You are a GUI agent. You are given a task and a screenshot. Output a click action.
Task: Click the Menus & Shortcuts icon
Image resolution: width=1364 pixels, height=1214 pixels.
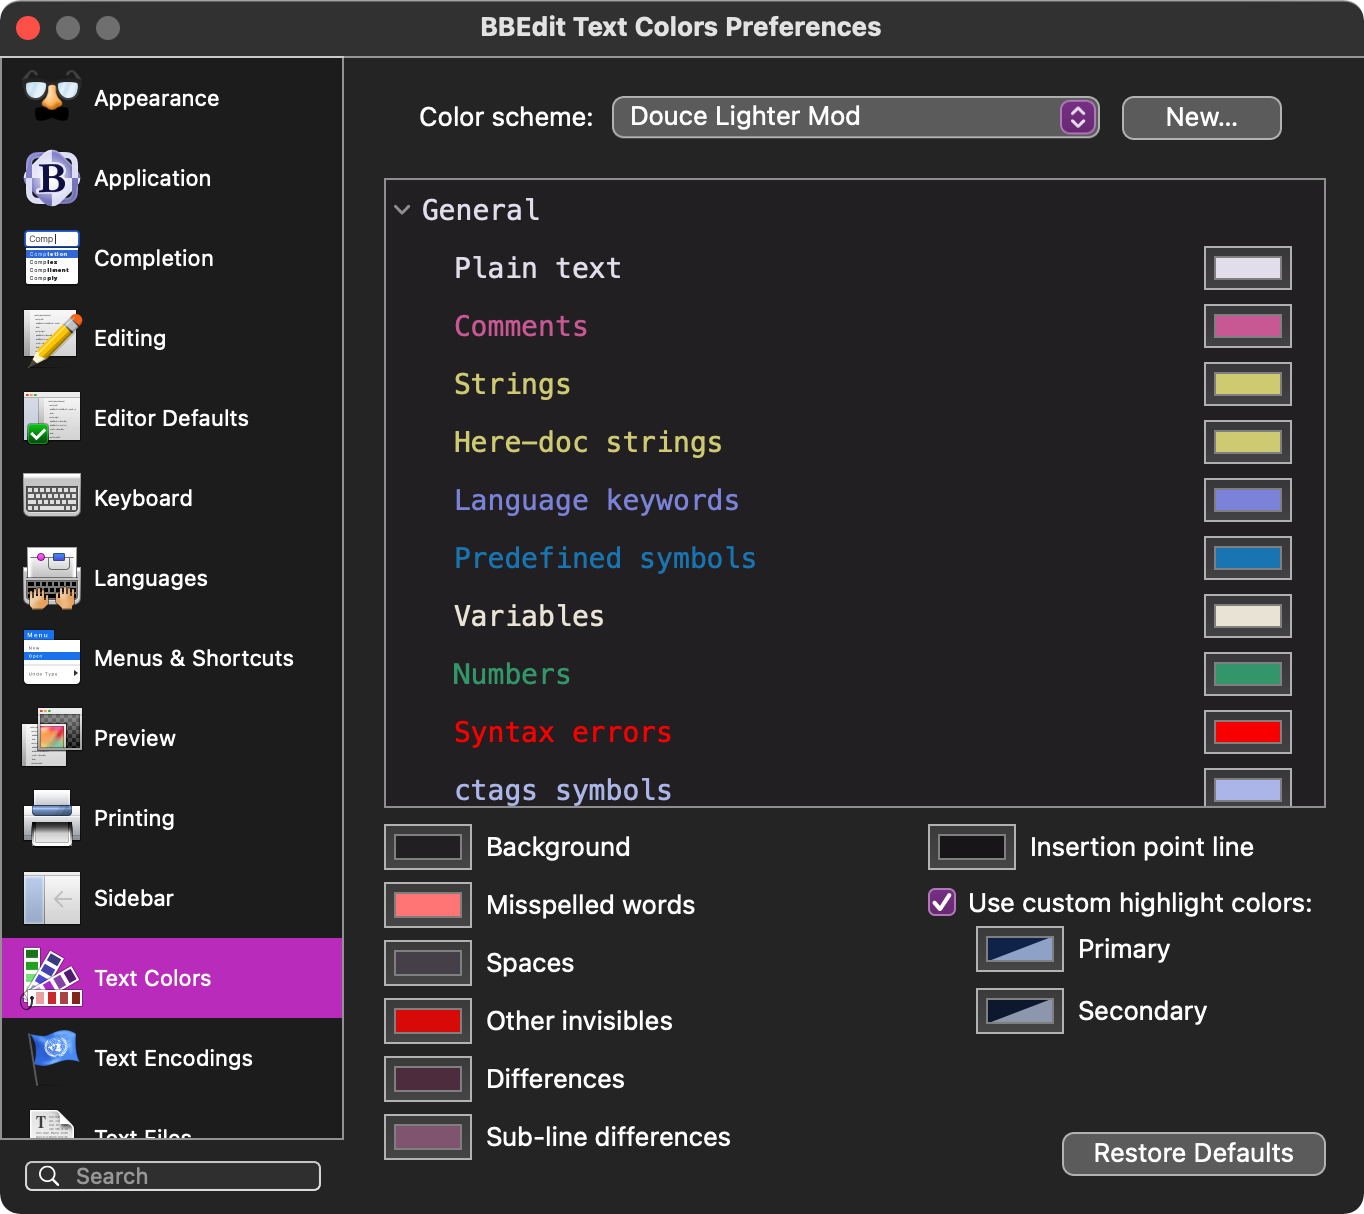pyautogui.click(x=52, y=657)
